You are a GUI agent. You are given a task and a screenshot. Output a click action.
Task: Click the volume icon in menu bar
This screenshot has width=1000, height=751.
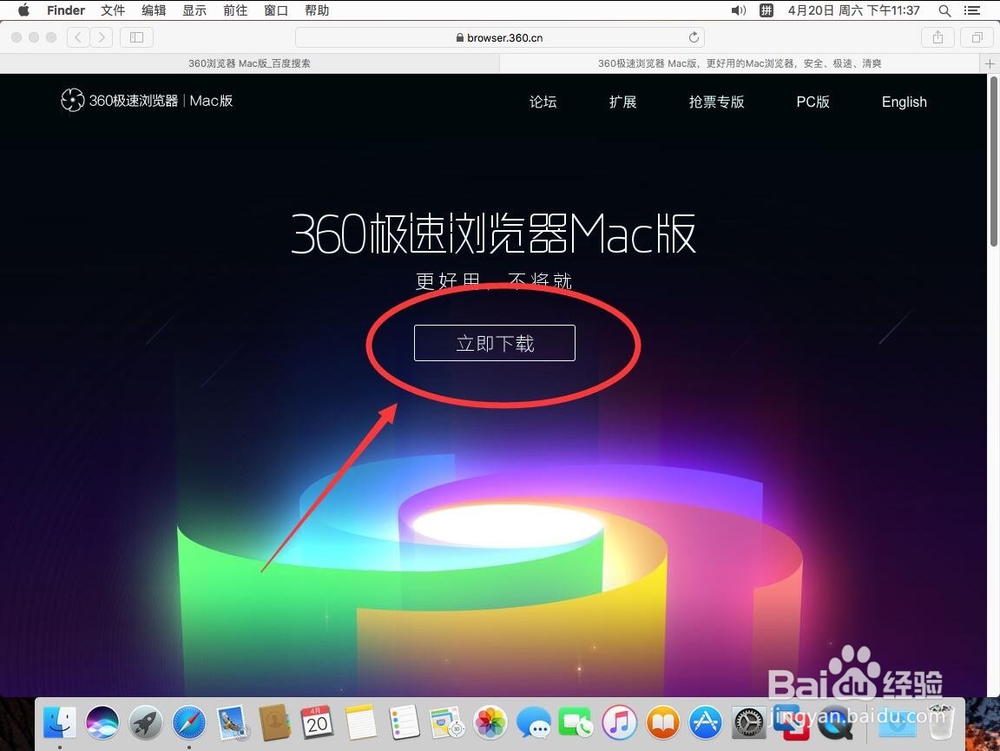[x=739, y=10]
